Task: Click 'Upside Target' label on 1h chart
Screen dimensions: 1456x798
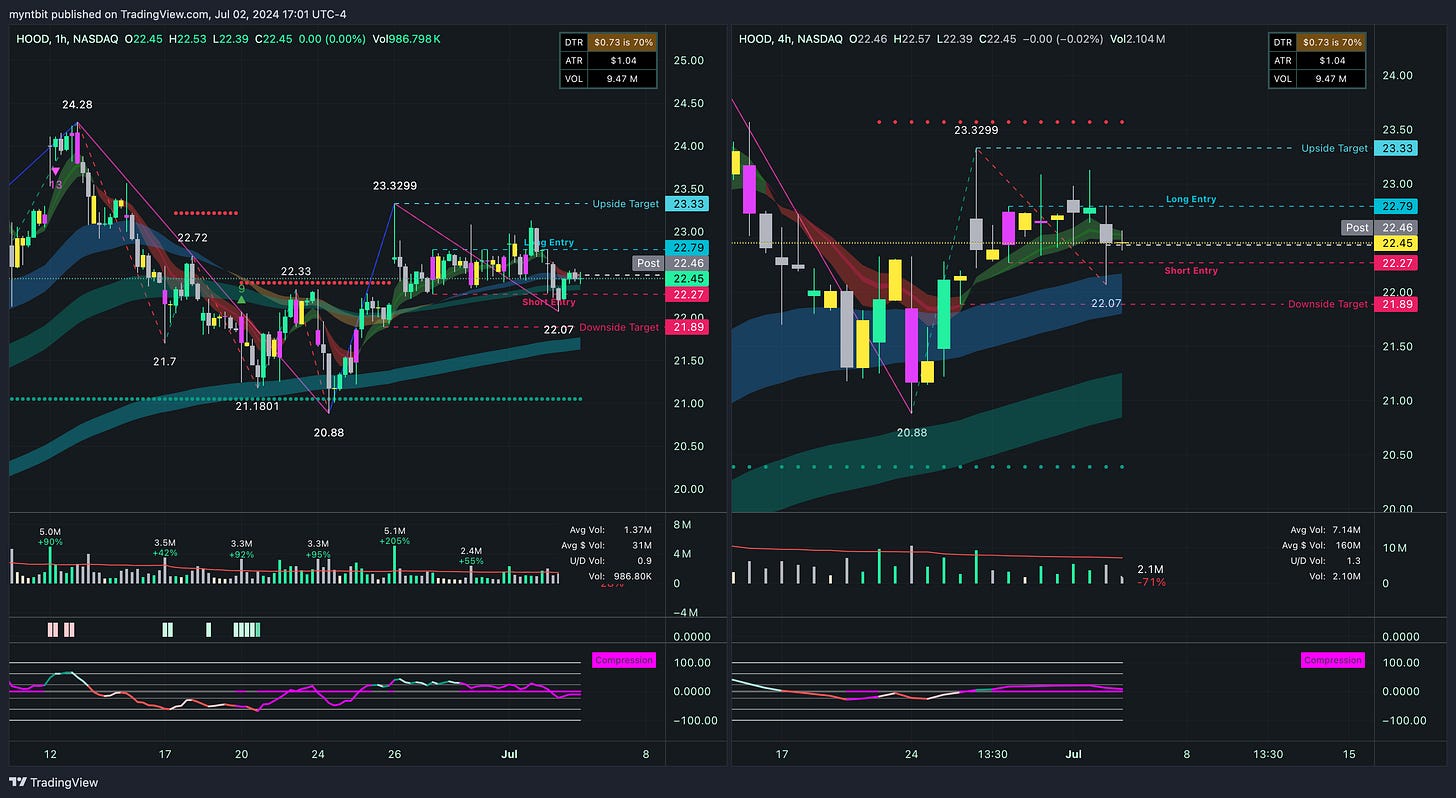Action: tap(625, 204)
